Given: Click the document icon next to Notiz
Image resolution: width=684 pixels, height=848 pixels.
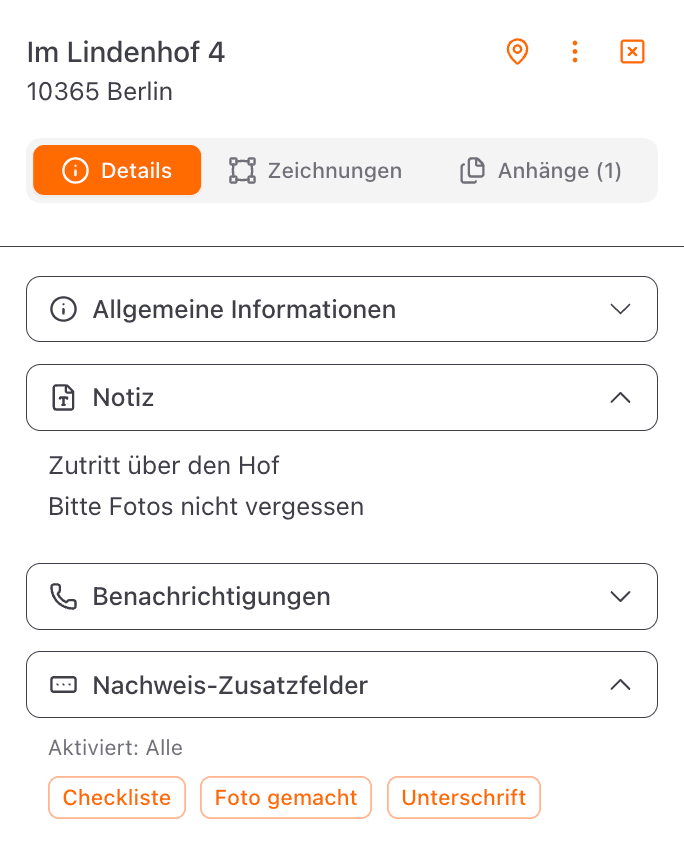Looking at the screenshot, I should pyautogui.click(x=63, y=397).
